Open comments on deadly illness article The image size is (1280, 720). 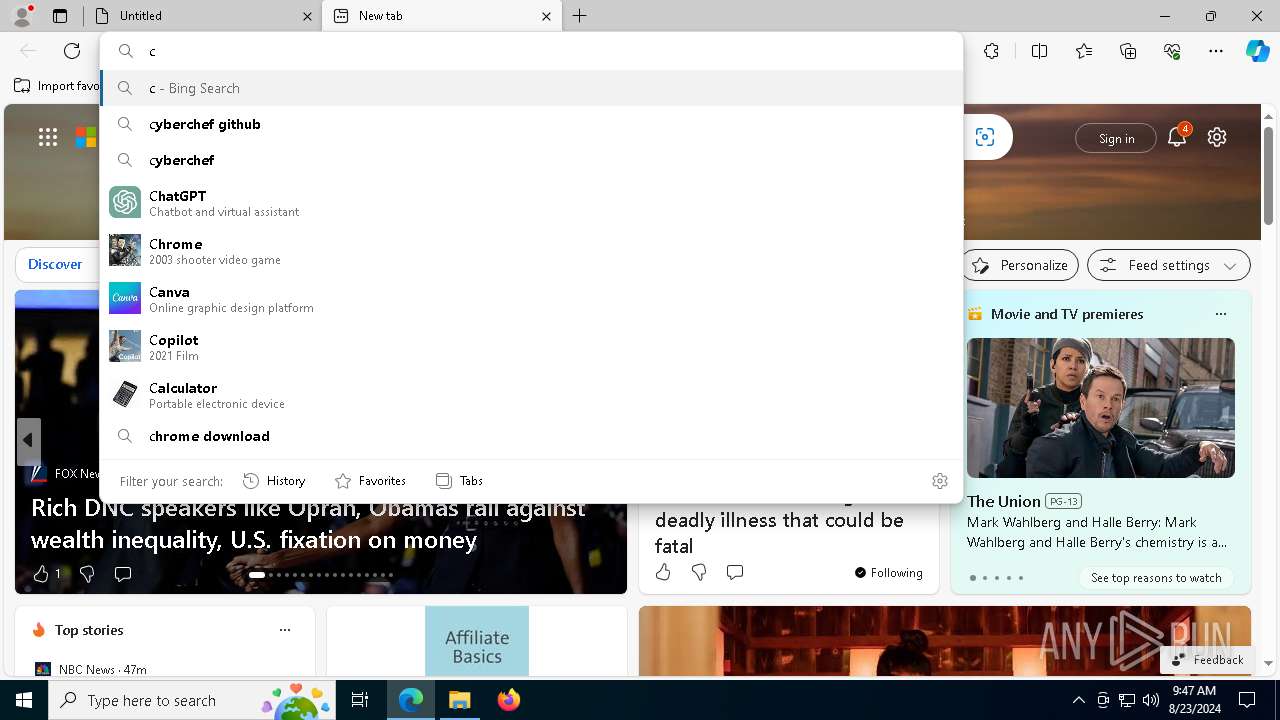tap(735, 572)
